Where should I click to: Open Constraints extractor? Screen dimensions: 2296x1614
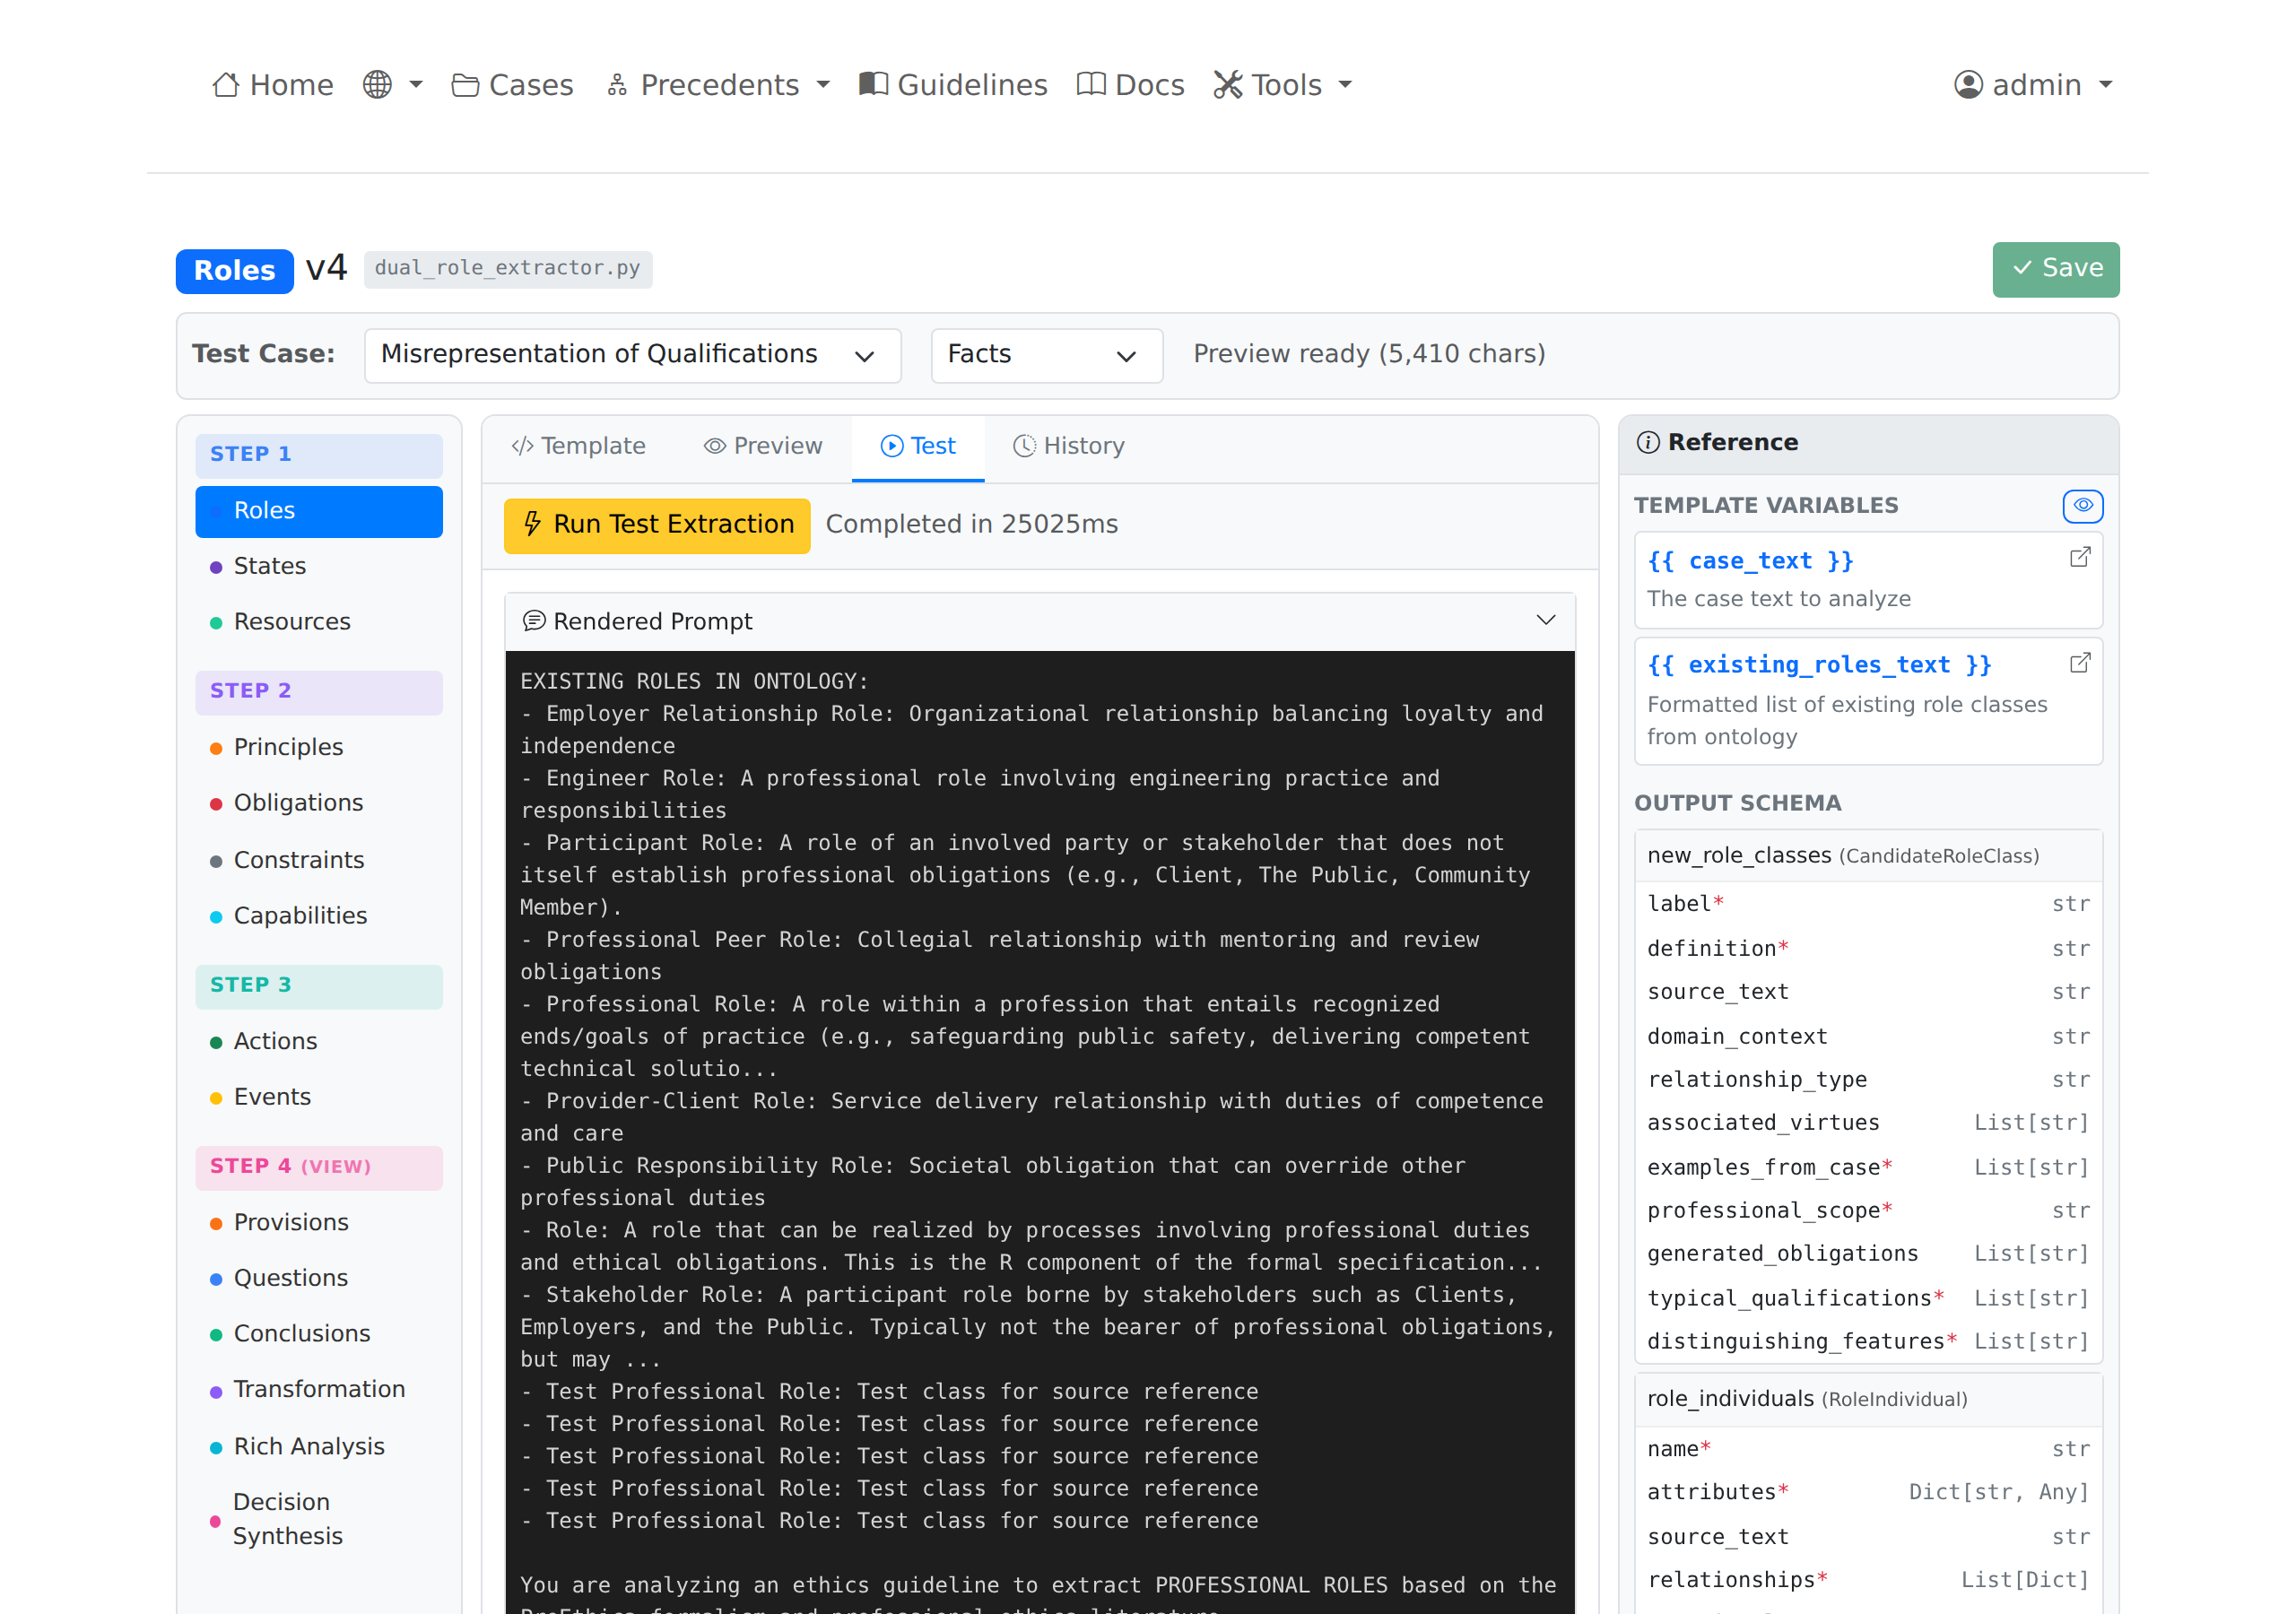click(319, 861)
